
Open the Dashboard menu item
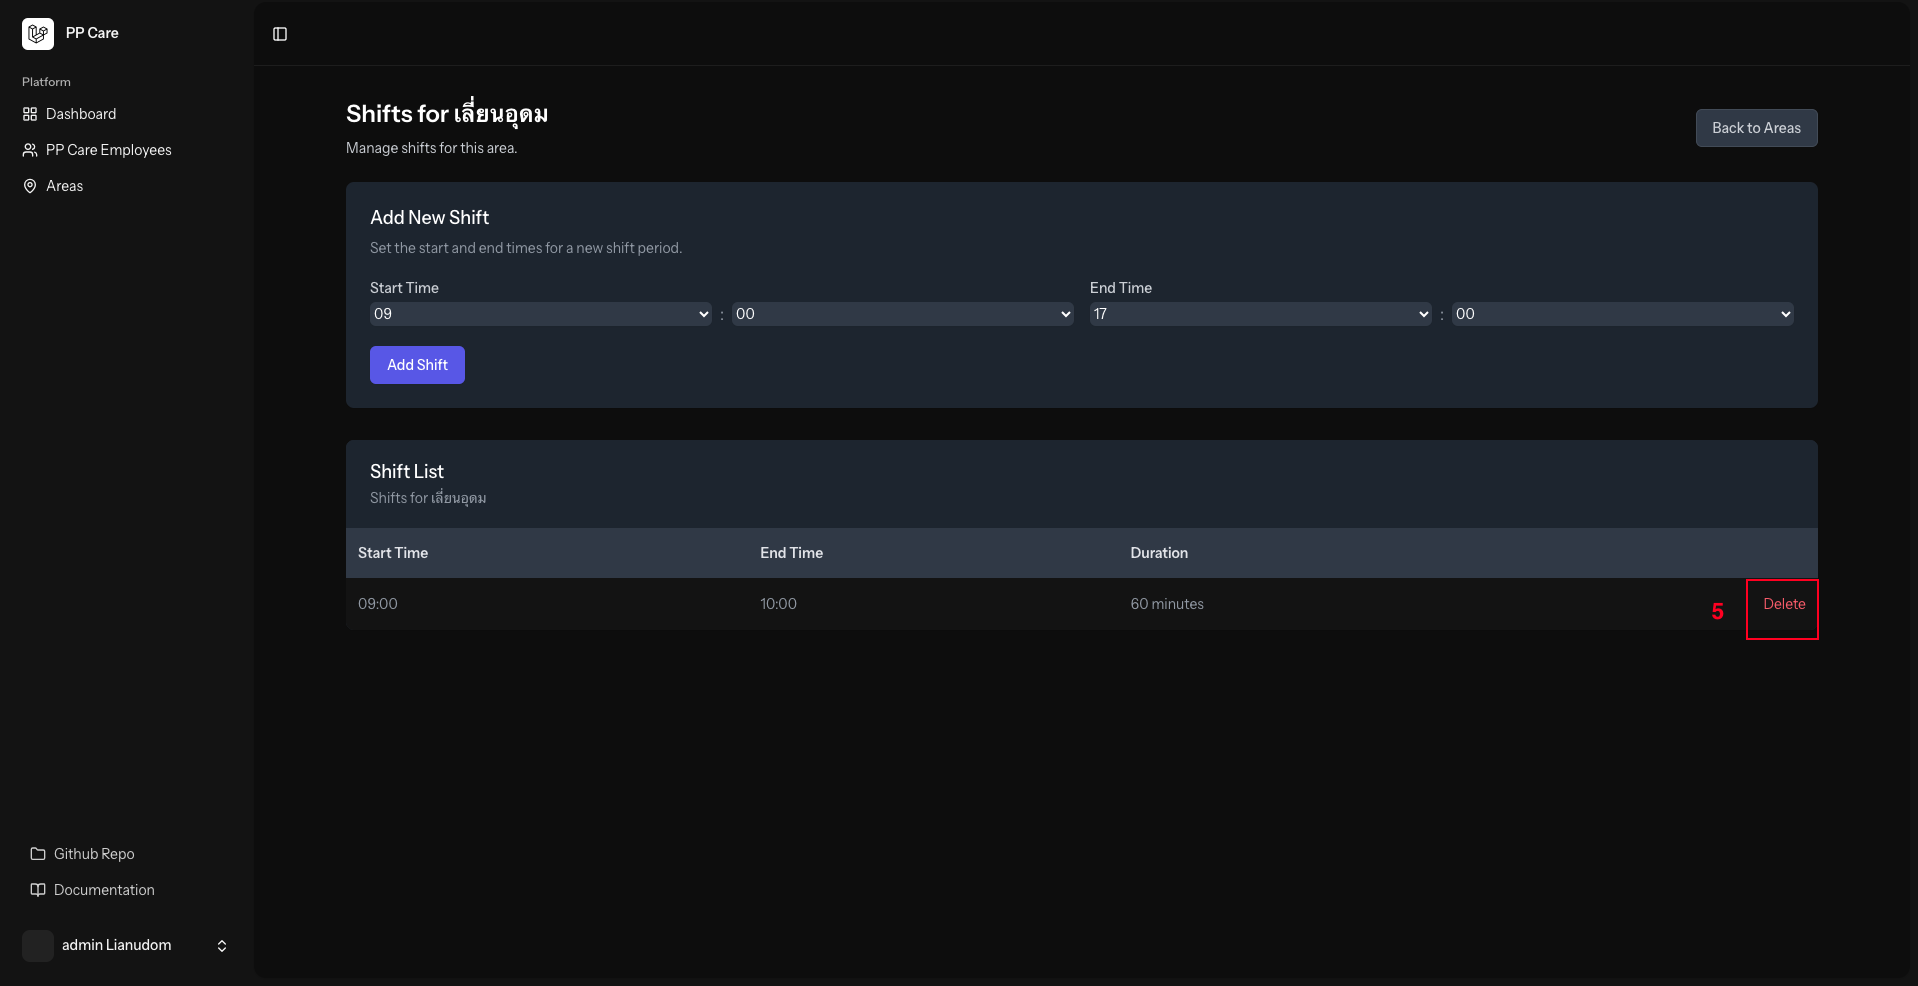(127, 114)
